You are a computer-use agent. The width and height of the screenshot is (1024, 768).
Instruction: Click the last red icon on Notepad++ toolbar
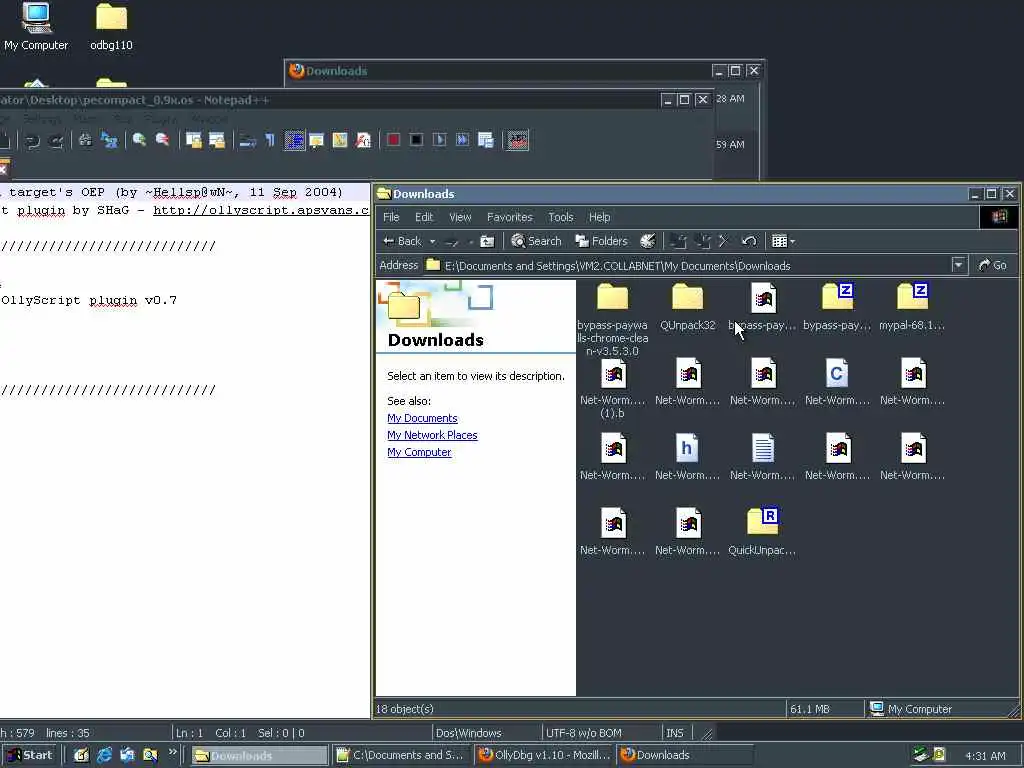[517, 140]
